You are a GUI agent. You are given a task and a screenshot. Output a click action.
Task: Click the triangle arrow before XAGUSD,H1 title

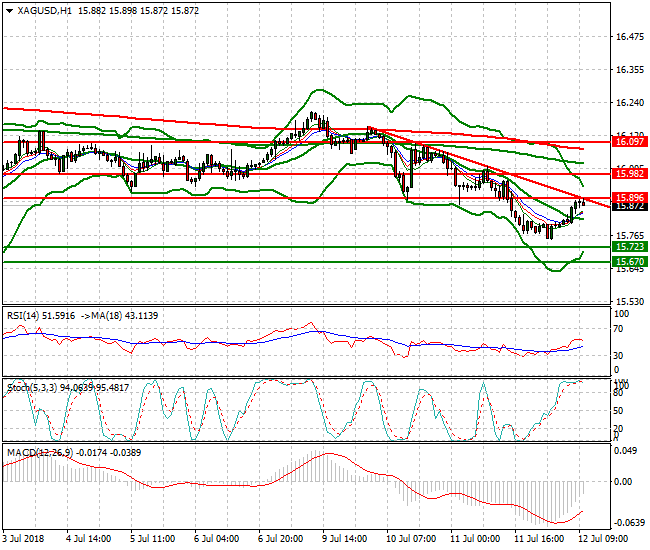[9, 9]
